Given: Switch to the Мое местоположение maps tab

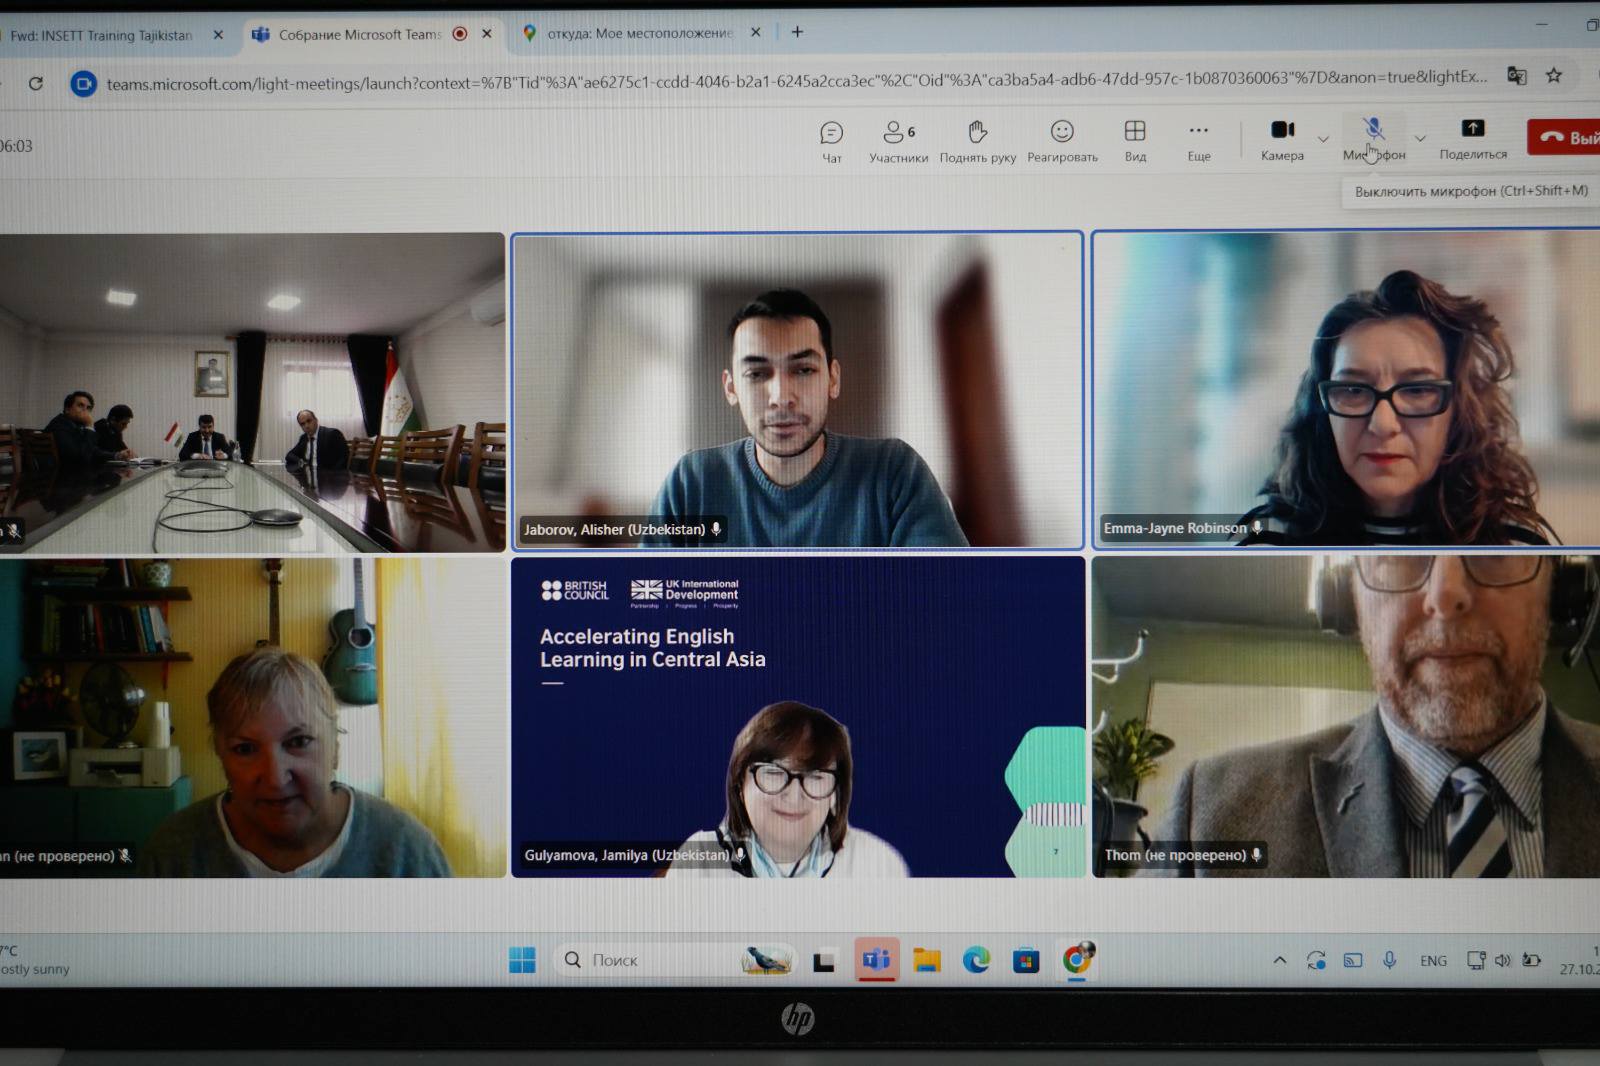Looking at the screenshot, I should click(x=639, y=33).
